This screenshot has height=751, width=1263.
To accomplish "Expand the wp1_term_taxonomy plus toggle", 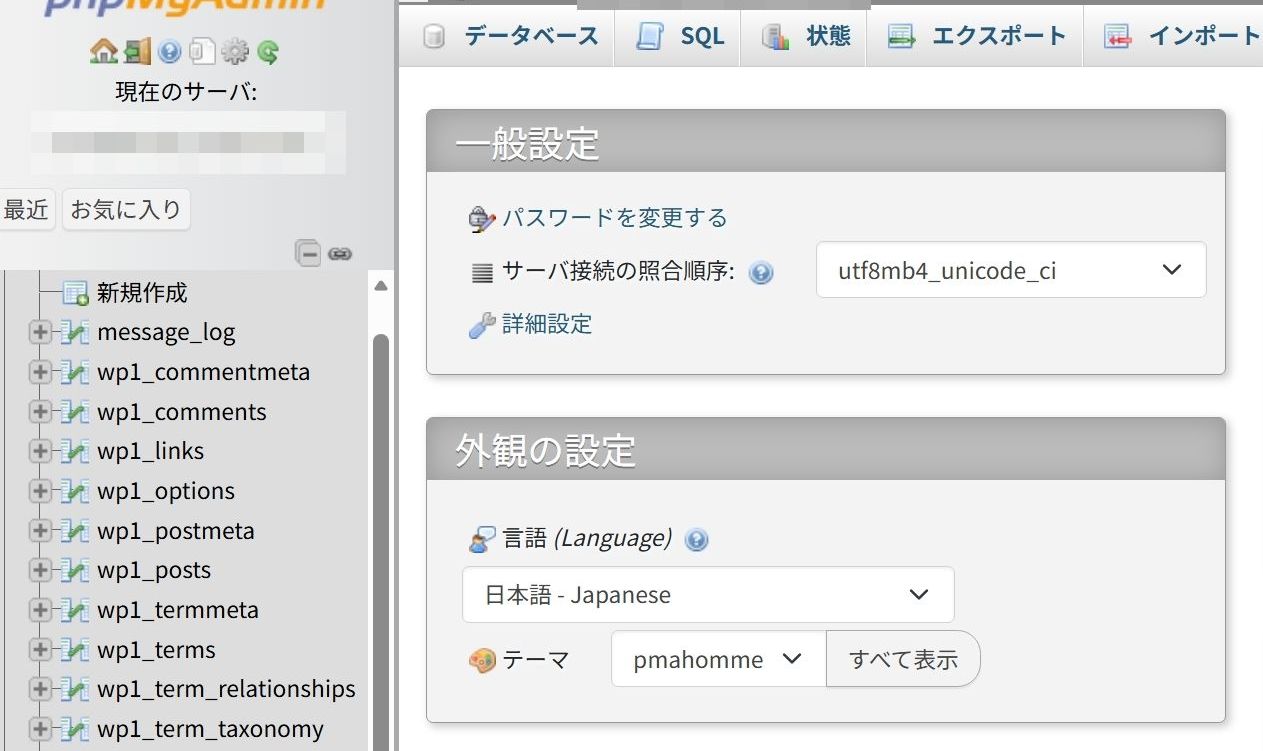I will [x=40, y=728].
